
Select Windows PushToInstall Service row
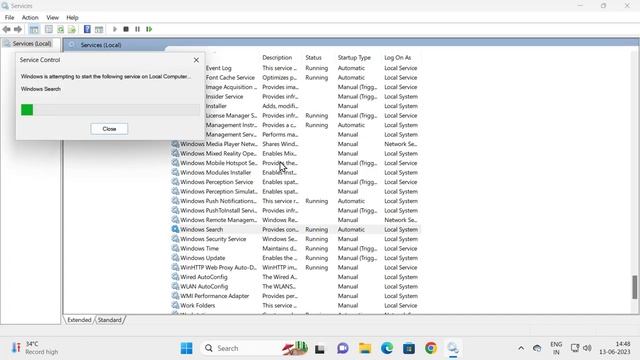(x=296, y=211)
